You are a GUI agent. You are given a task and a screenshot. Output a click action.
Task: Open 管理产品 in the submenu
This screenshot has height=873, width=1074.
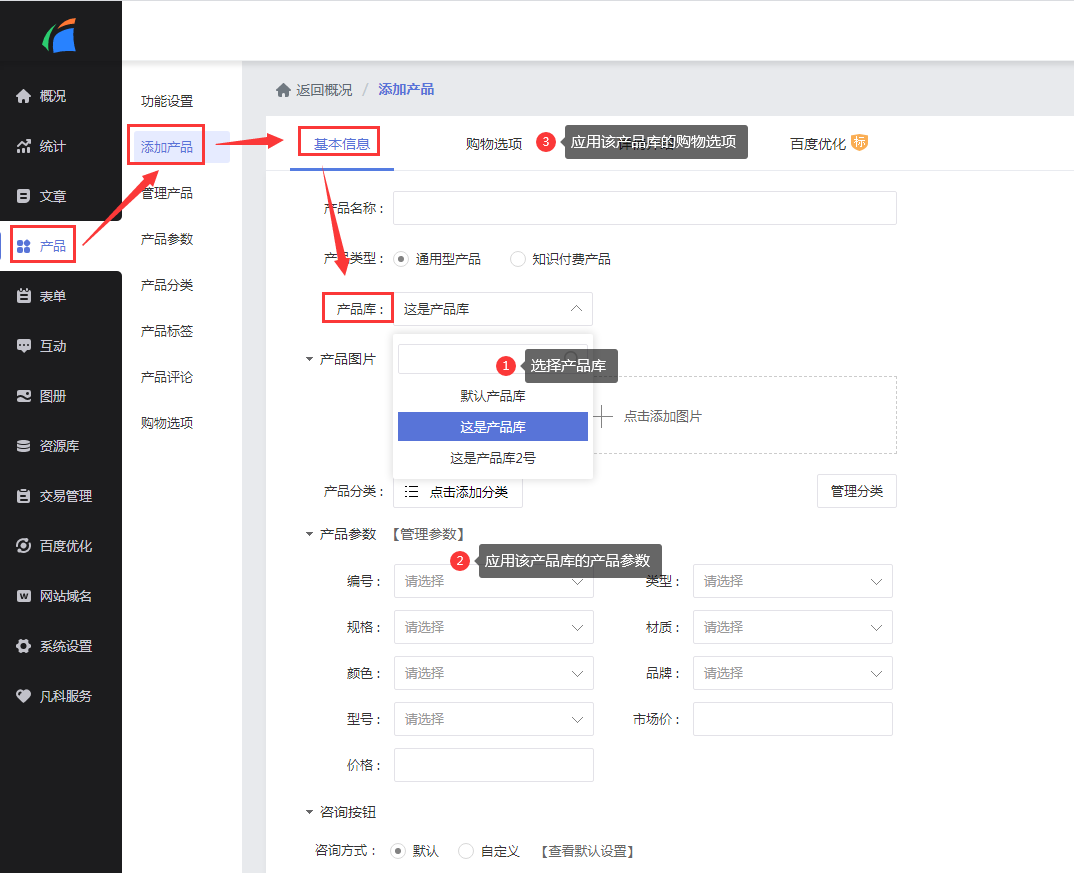[x=166, y=193]
